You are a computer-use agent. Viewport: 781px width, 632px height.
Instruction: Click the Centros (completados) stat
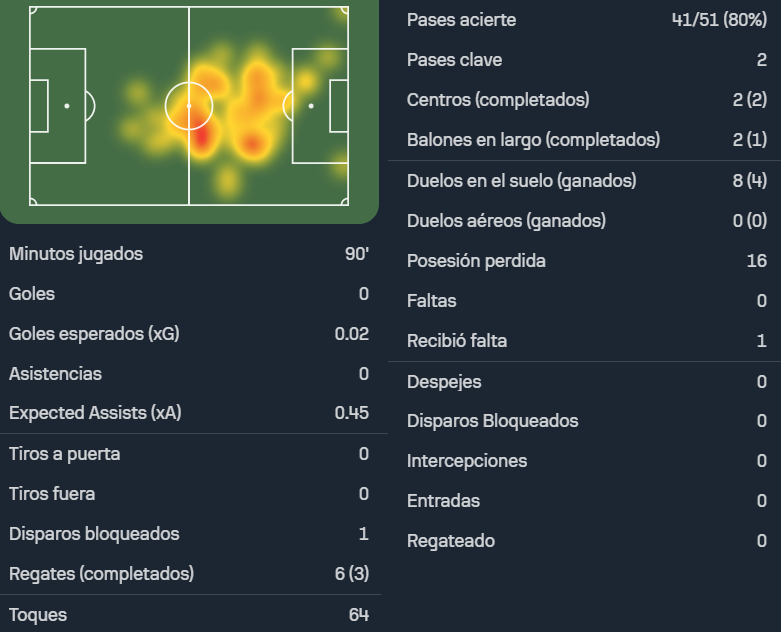click(586, 100)
